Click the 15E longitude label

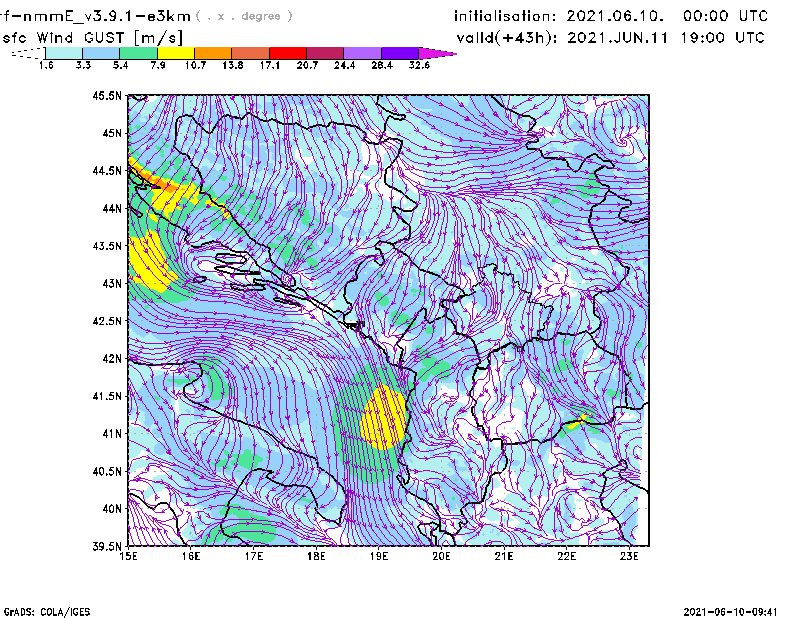click(x=128, y=556)
